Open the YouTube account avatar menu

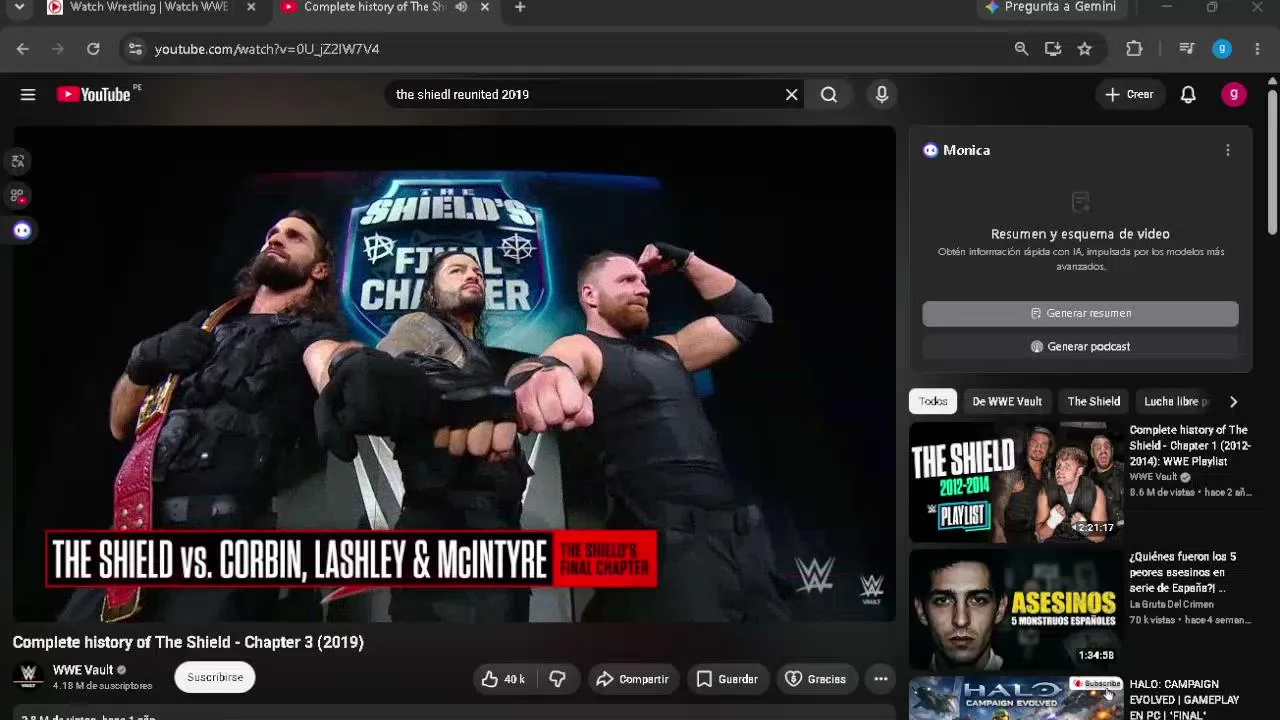pyautogui.click(x=1234, y=94)
